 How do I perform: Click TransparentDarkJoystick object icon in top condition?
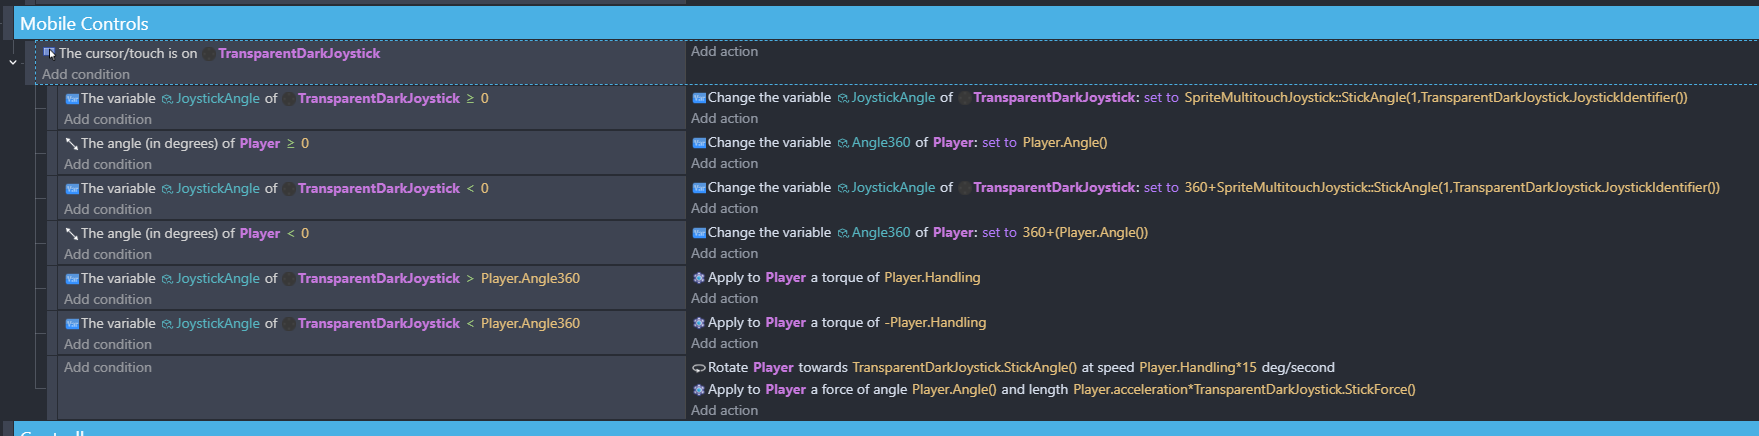[208, 54]
